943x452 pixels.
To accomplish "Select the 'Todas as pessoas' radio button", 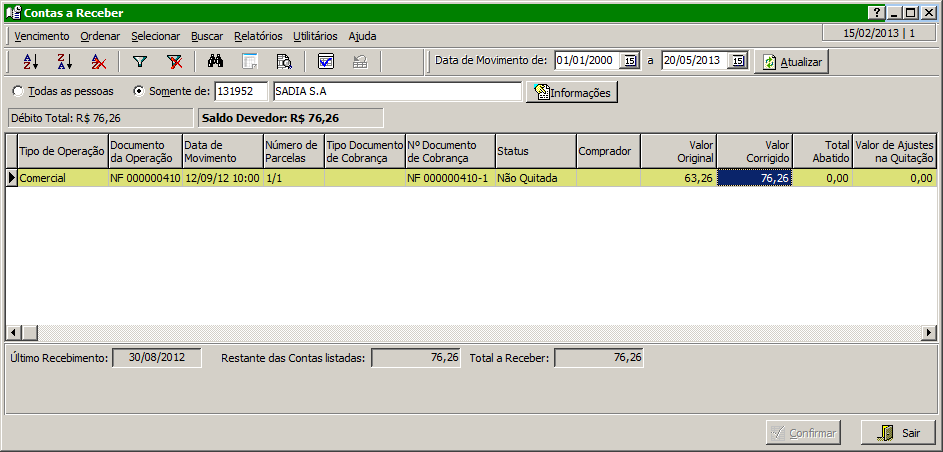I will (x=18, y=91).
